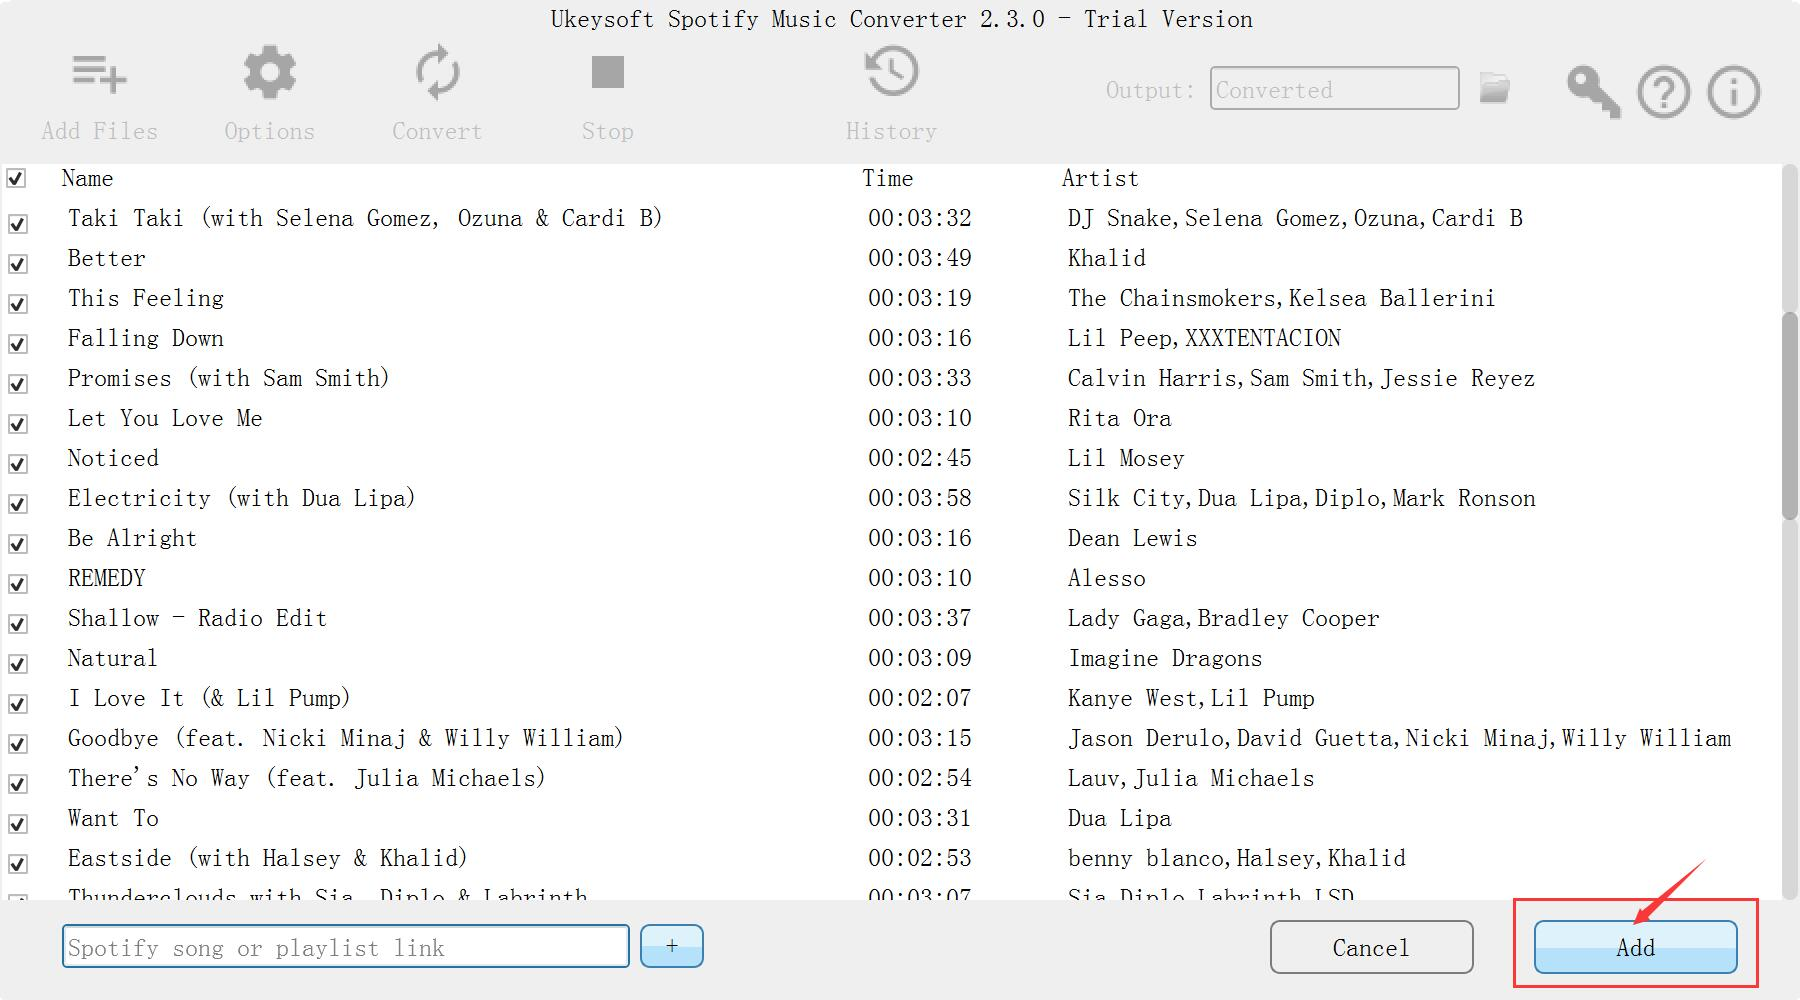Viewport: 1800px width, 1000px height.
Task: Open the info about icon
Action: coord(1733,93)
